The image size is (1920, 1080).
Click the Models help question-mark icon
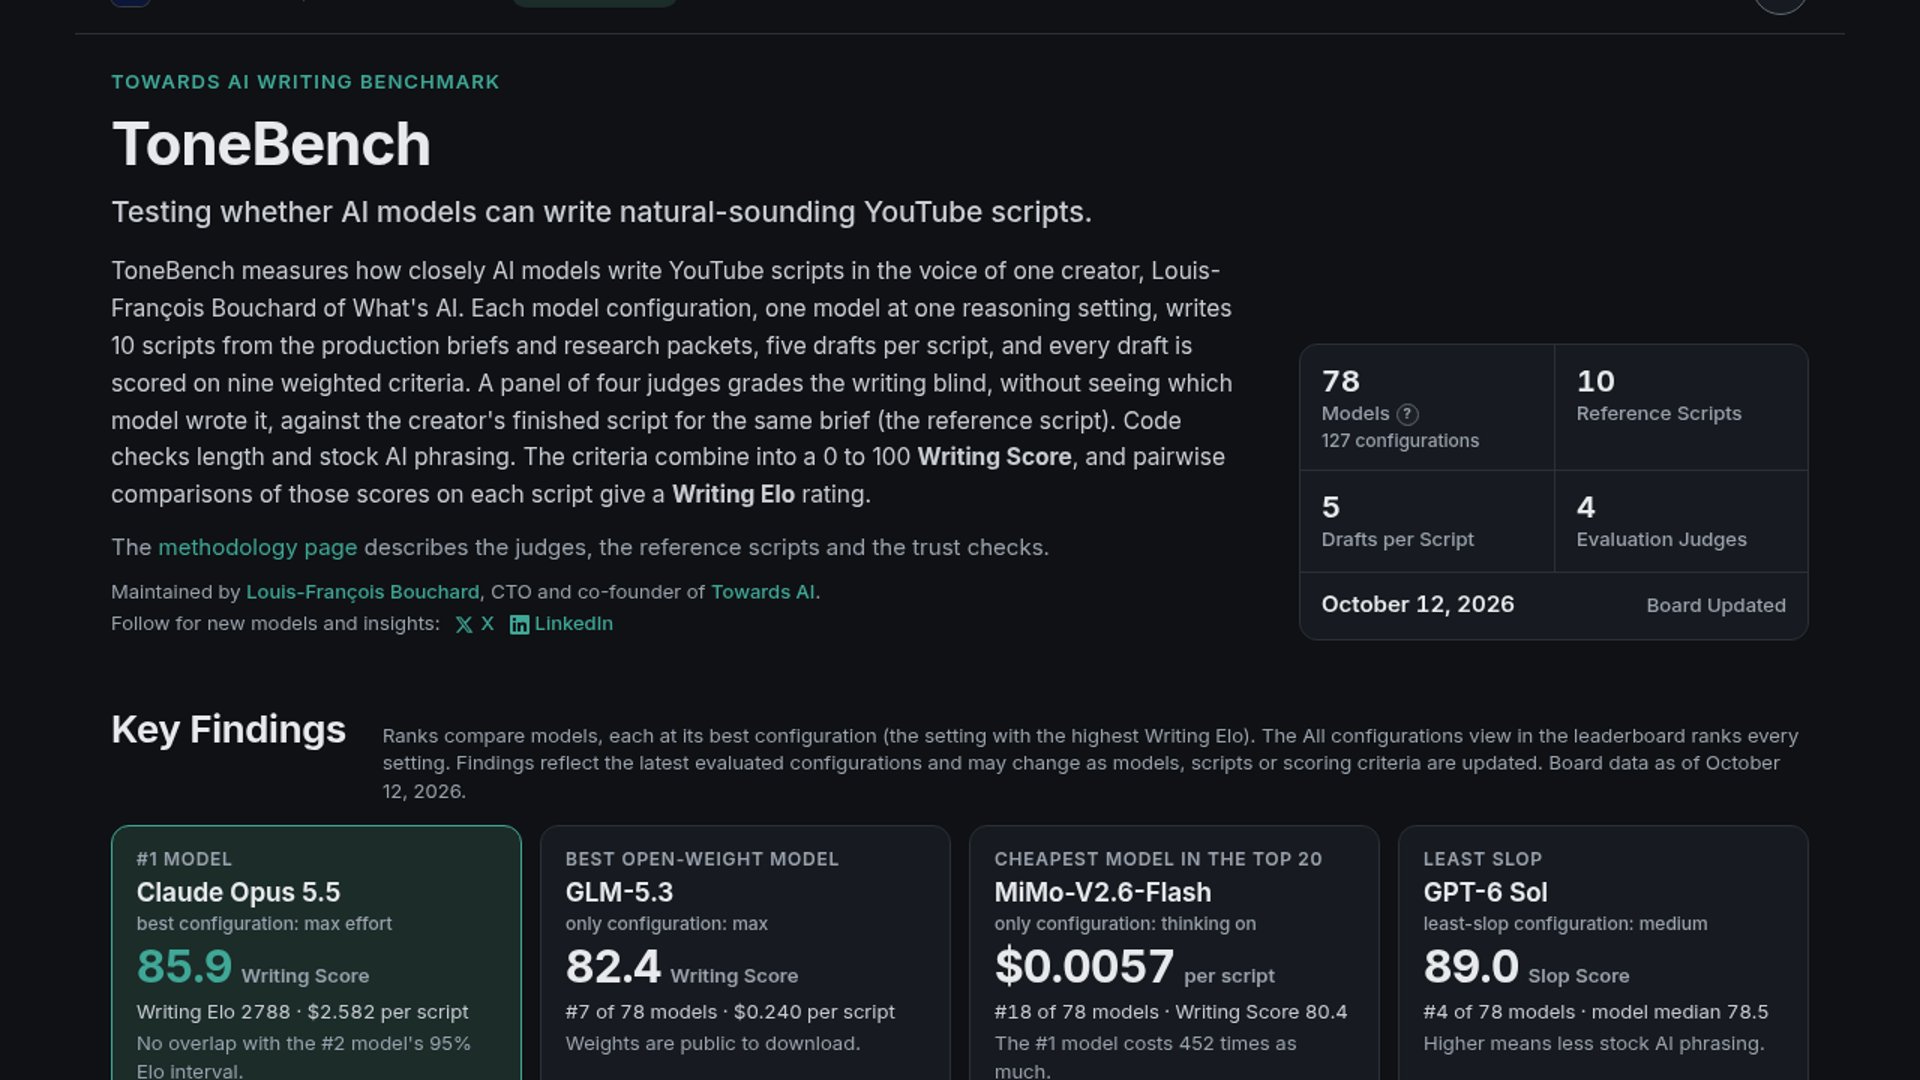1407,414
